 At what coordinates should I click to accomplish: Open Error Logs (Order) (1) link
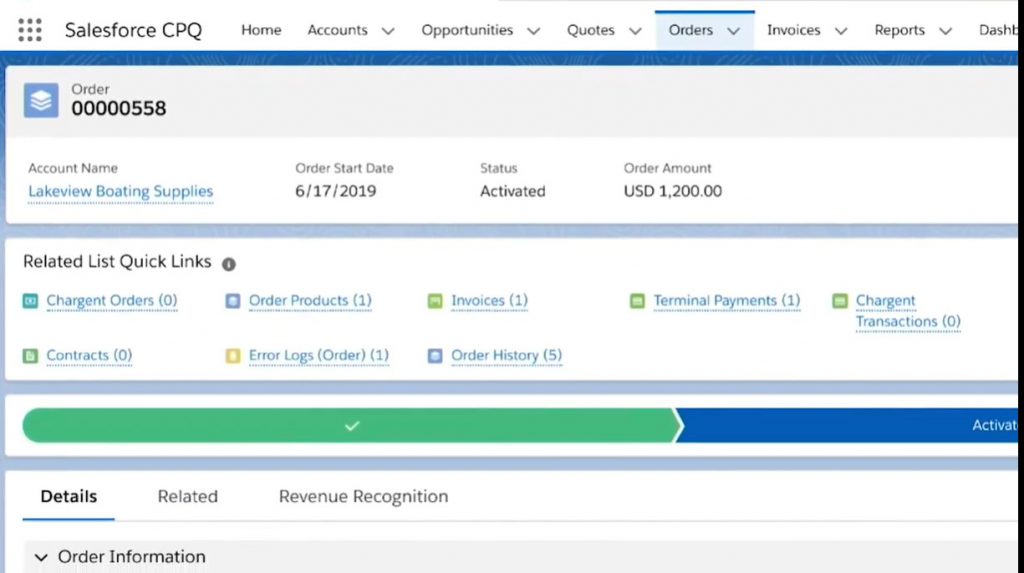319,355
